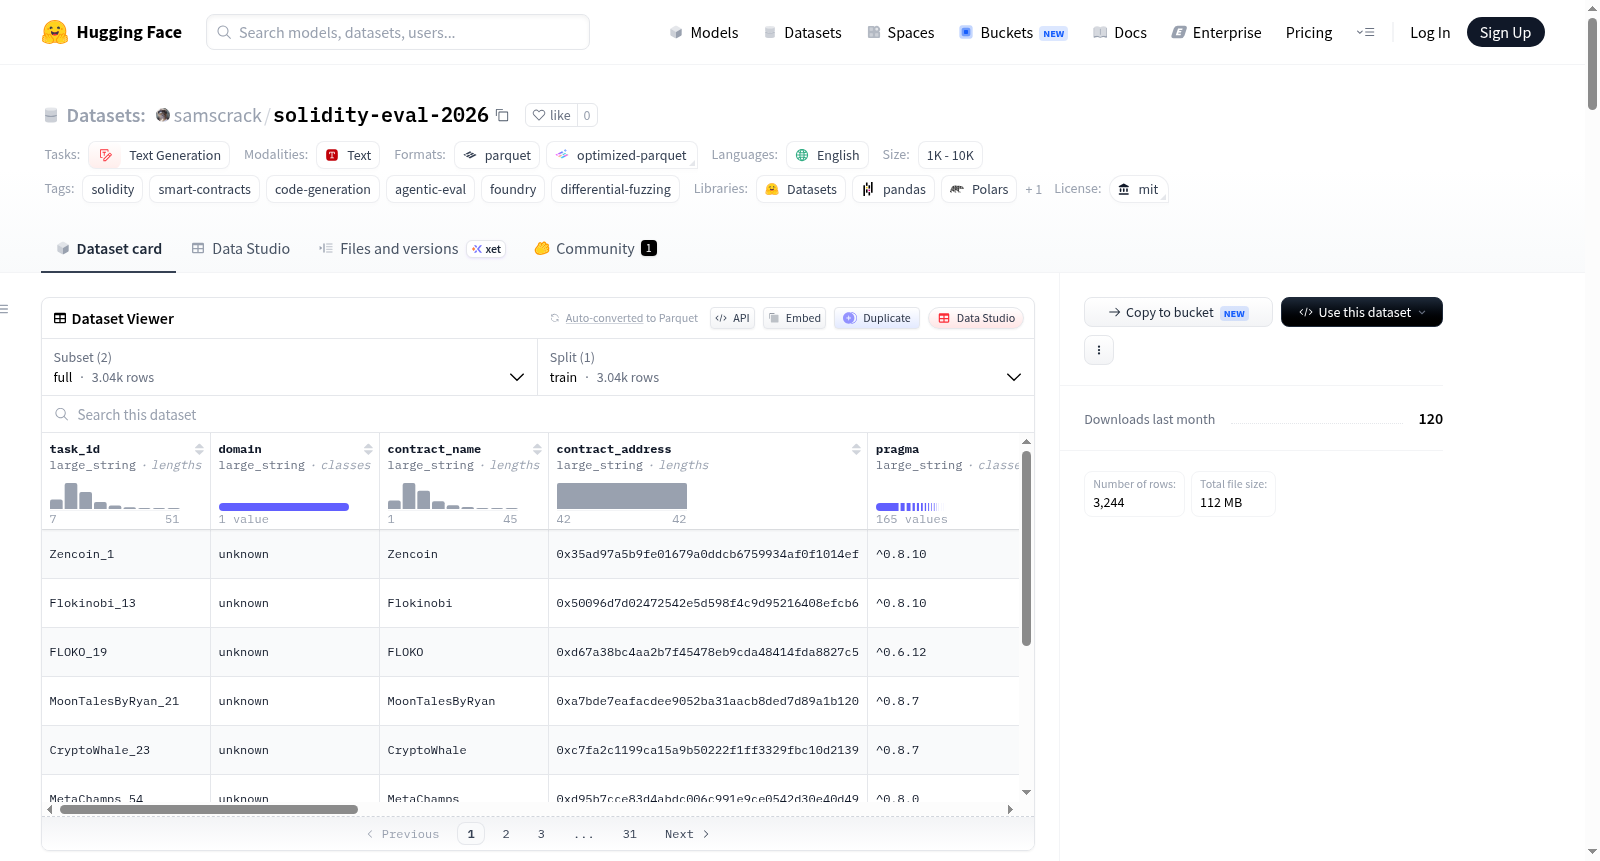Copy the dataset to a bucket
The width and height of the screenshot is (1600, 861).
coord(1178,312)
